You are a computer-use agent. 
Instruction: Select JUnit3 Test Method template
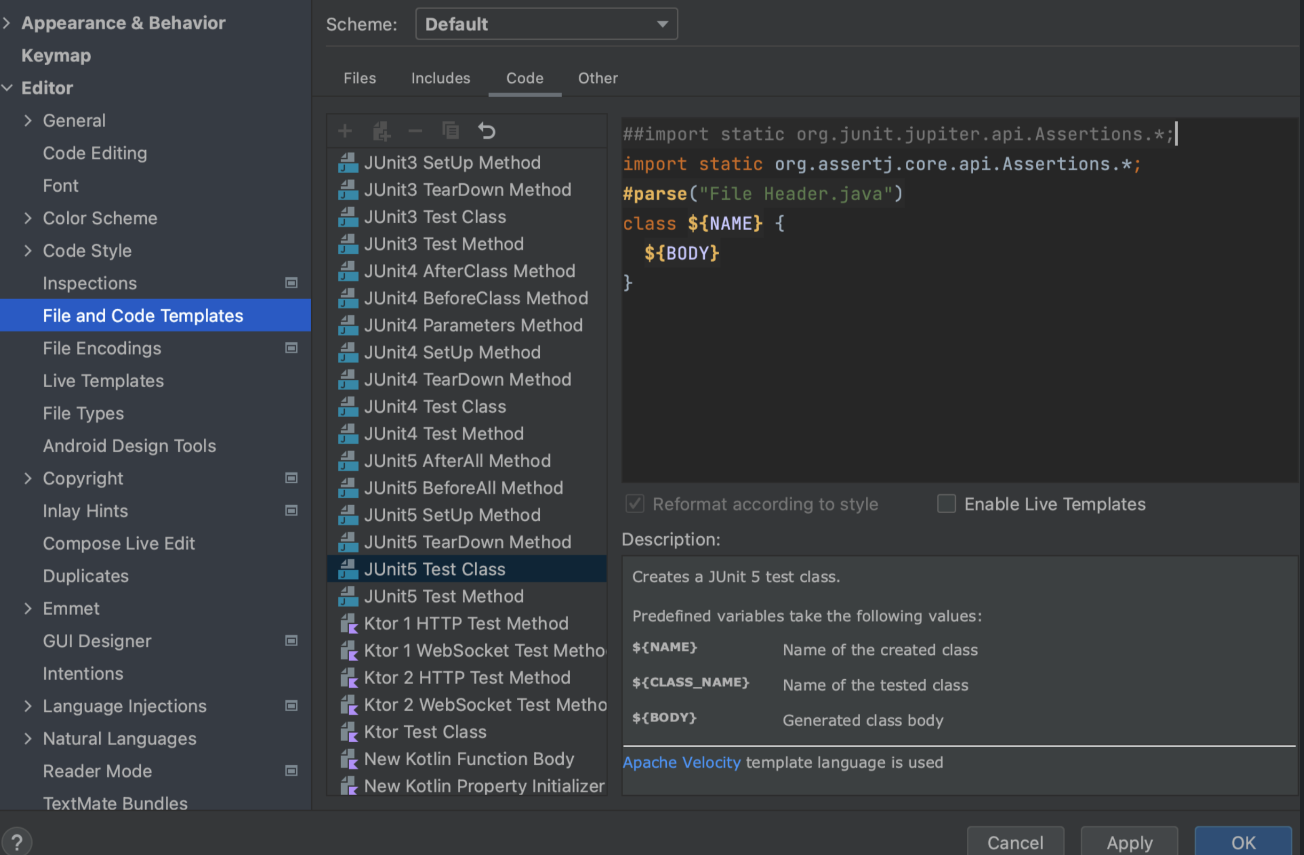click(x=467, y=244)
